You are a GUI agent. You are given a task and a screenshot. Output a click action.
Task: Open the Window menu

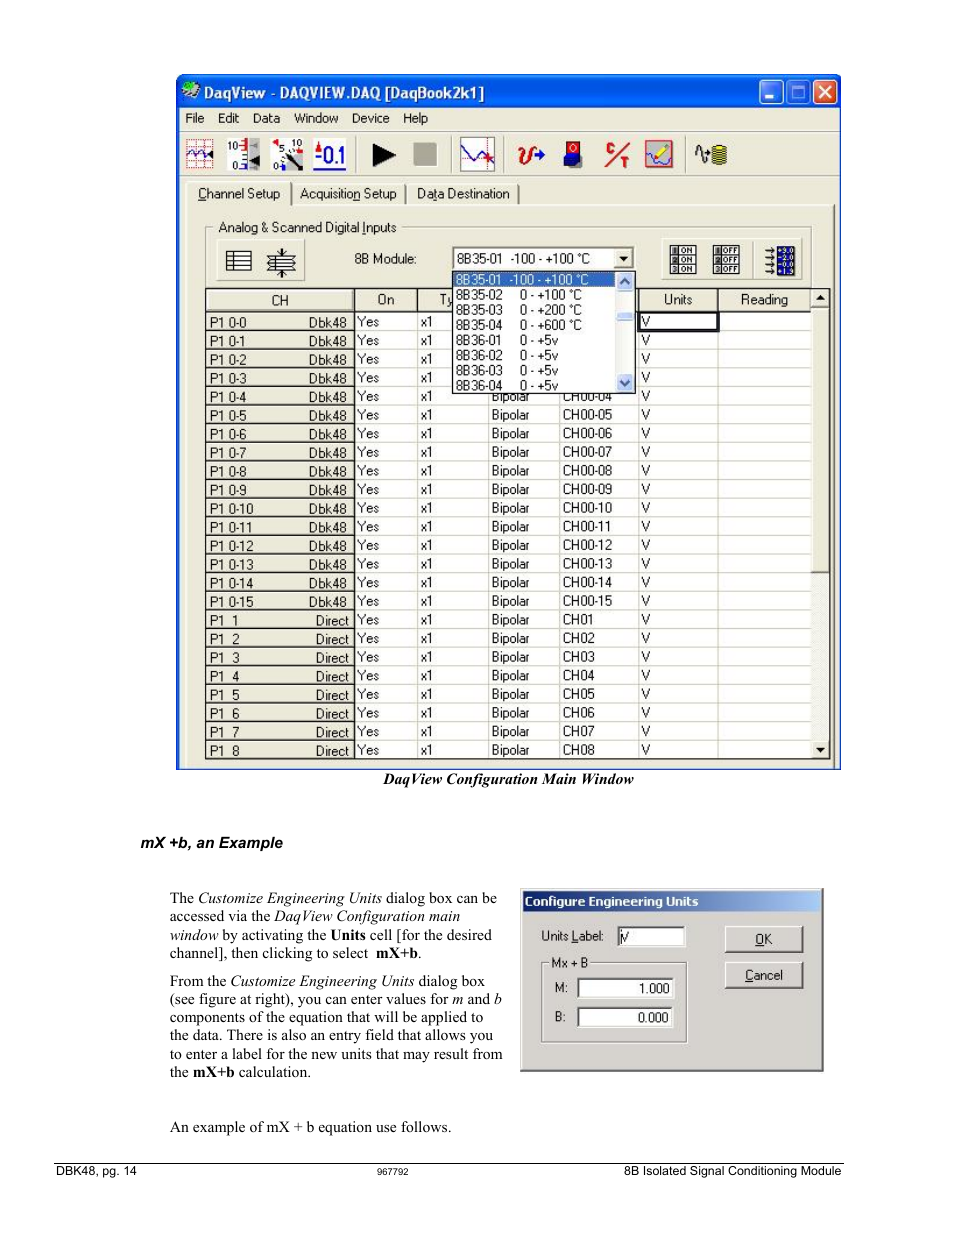[316, 118]
